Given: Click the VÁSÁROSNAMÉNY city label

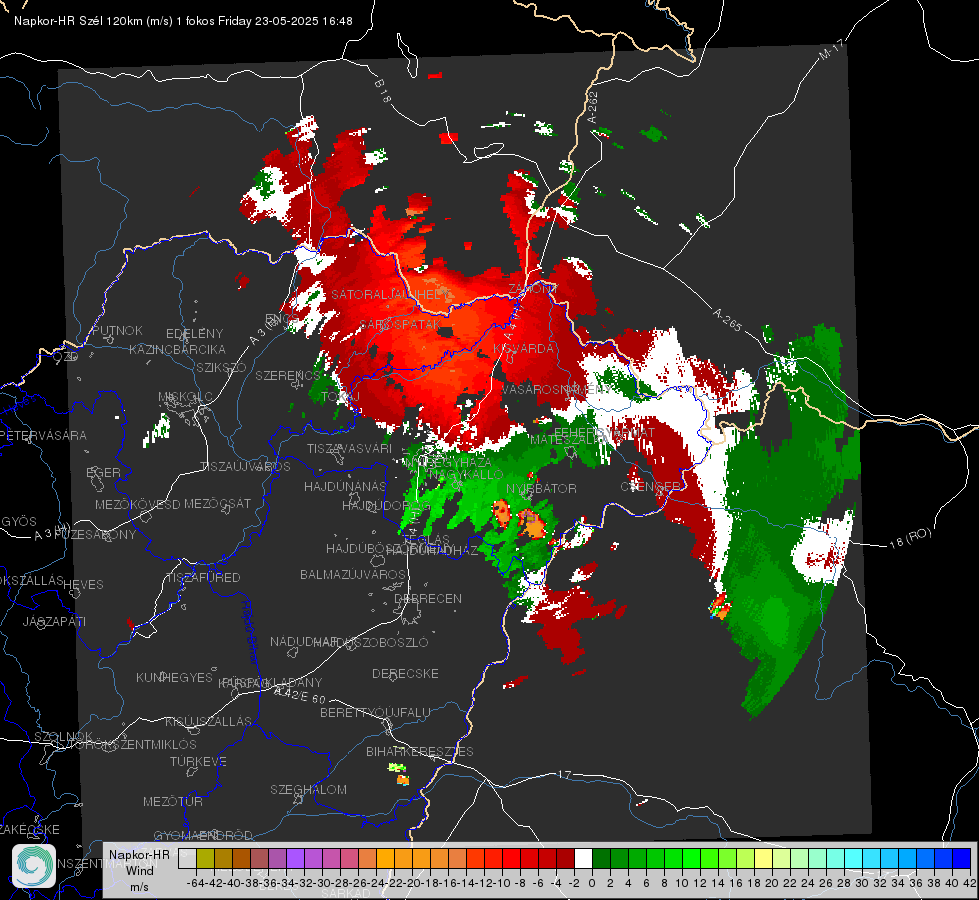Looking at the screenshot, I should (558, 390).
